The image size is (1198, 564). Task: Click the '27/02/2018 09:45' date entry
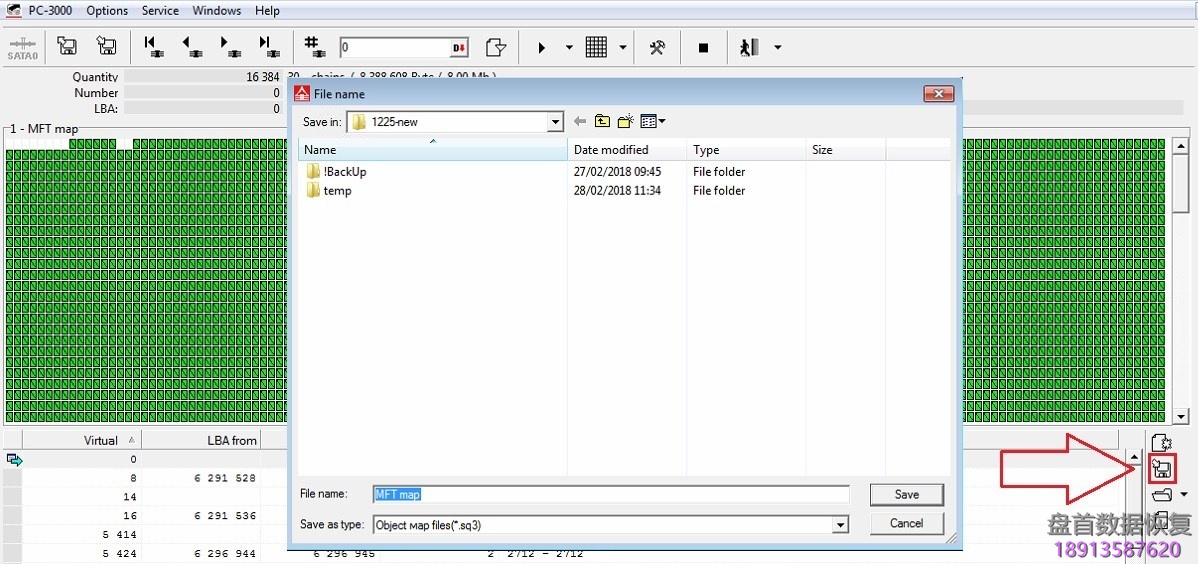(x=617, y=172)
